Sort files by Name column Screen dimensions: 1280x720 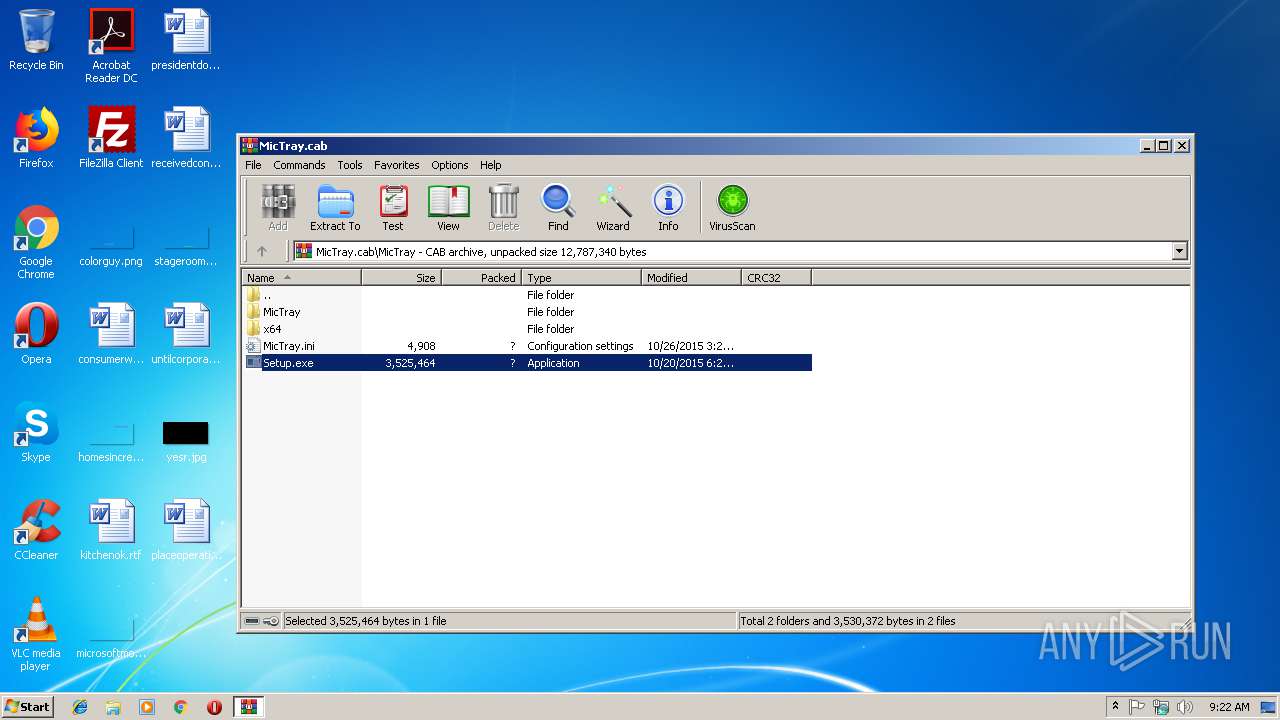[x=301, y=278]
